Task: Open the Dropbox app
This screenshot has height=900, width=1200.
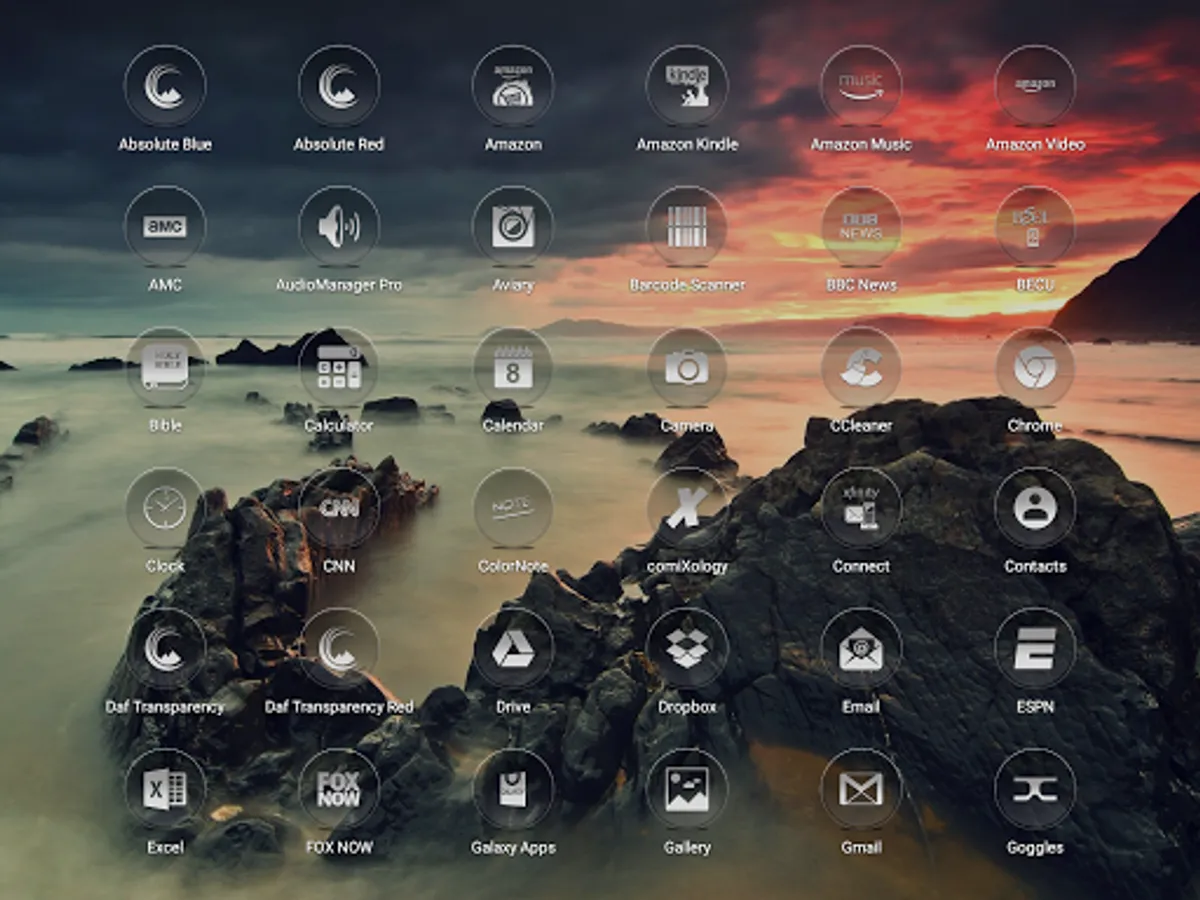Action: (x=687, y=649)
